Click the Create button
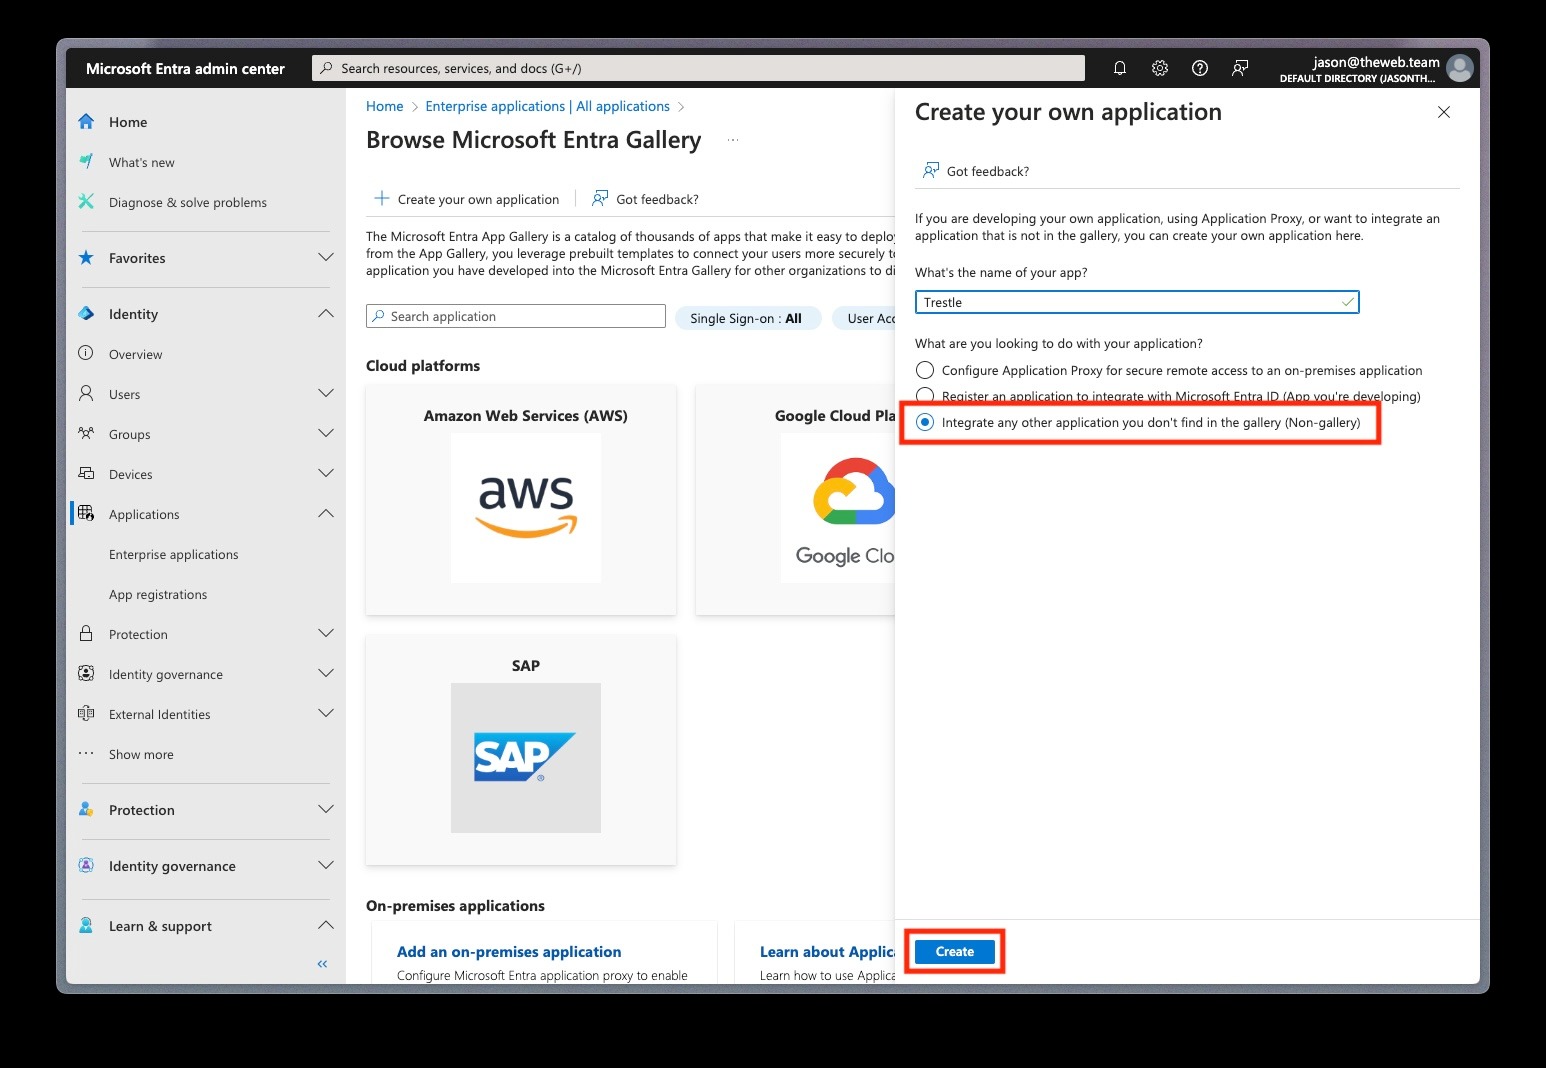Image resolution: width=1546 pixels, height=1068 pixels. (955, 951)
